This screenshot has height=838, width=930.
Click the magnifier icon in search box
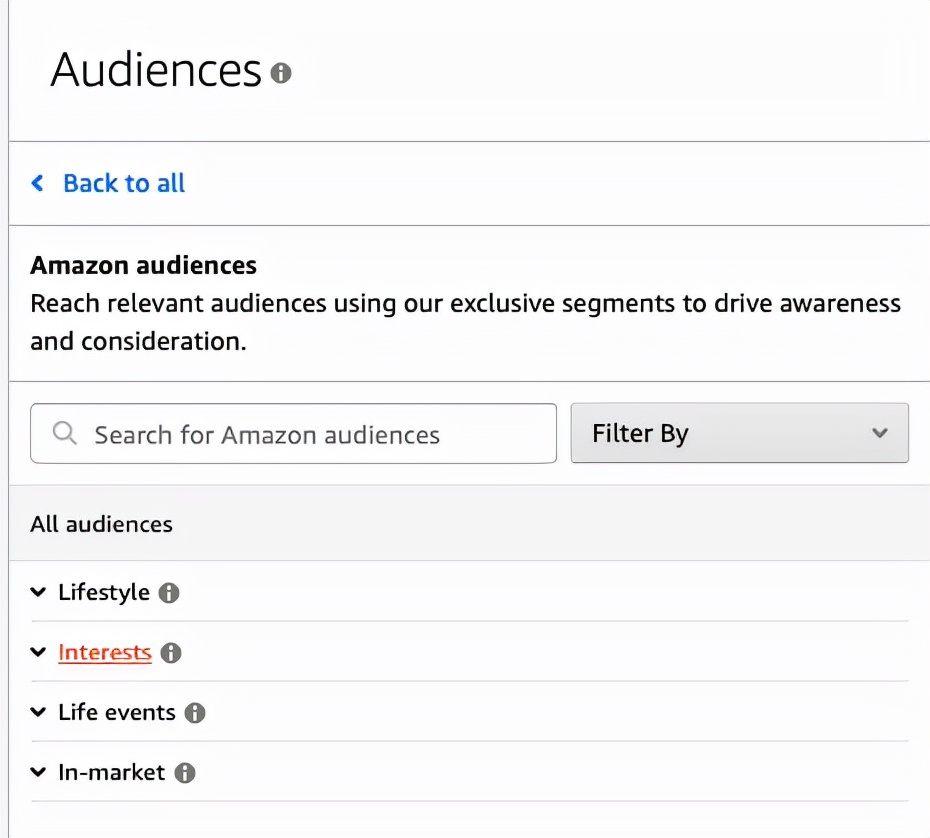tap(65, 434)
